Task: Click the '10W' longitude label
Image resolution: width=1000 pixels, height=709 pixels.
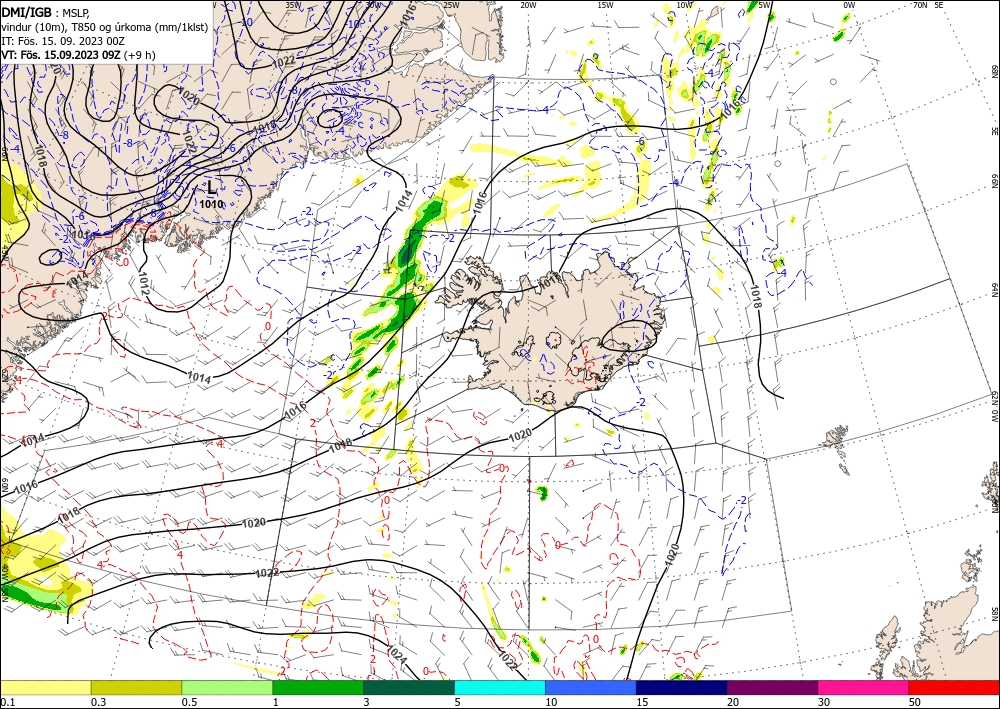Action: pos(684,5)
